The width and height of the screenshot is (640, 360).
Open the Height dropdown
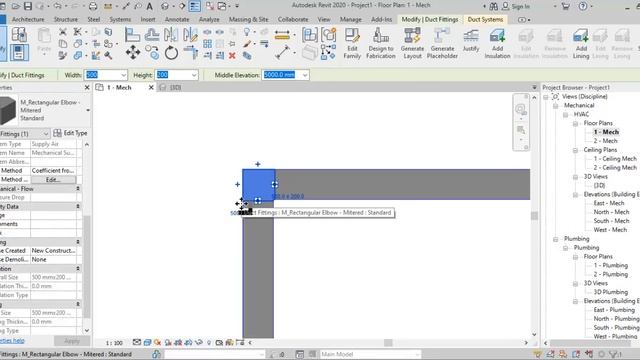pos(193,75)
